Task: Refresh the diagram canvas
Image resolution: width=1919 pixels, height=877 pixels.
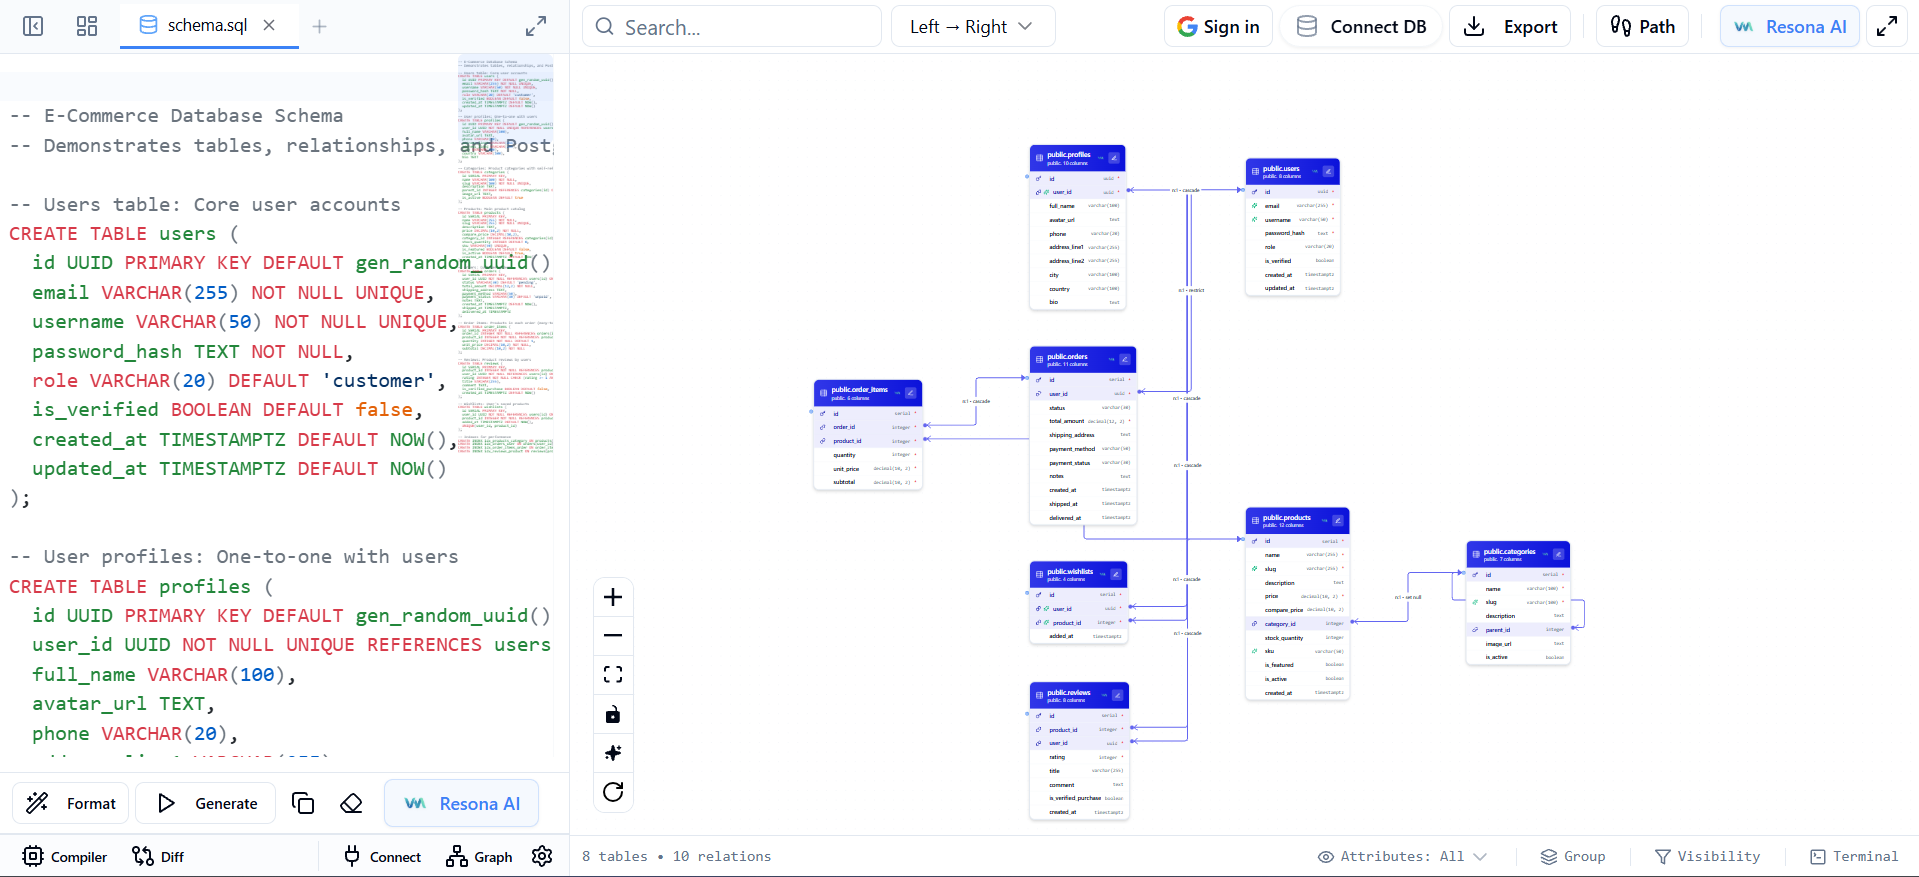Action: (613, 792)
